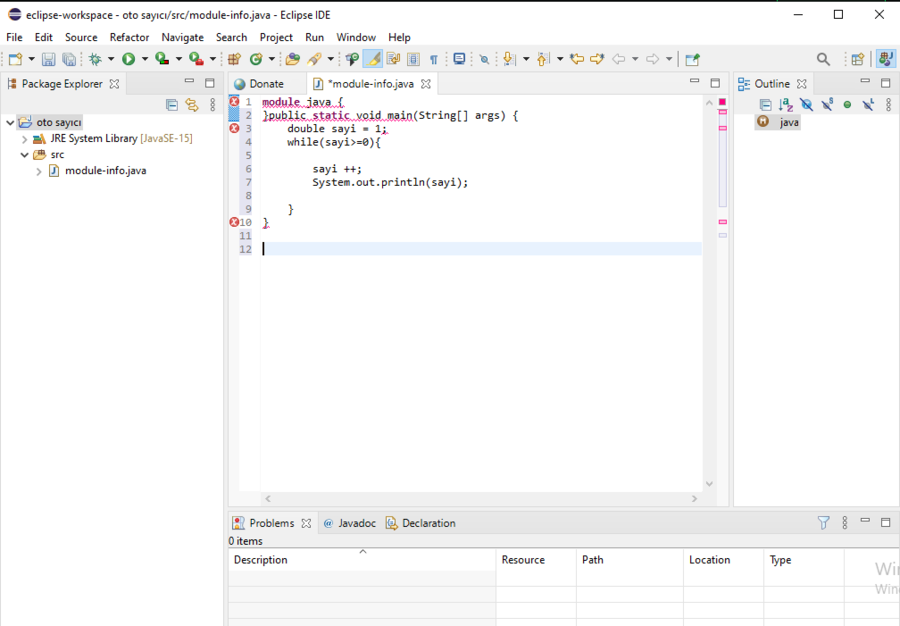Viewport: 900px width, 626px height.
Task: Open the Navigate menu
Action: click(x=183, y=37)
